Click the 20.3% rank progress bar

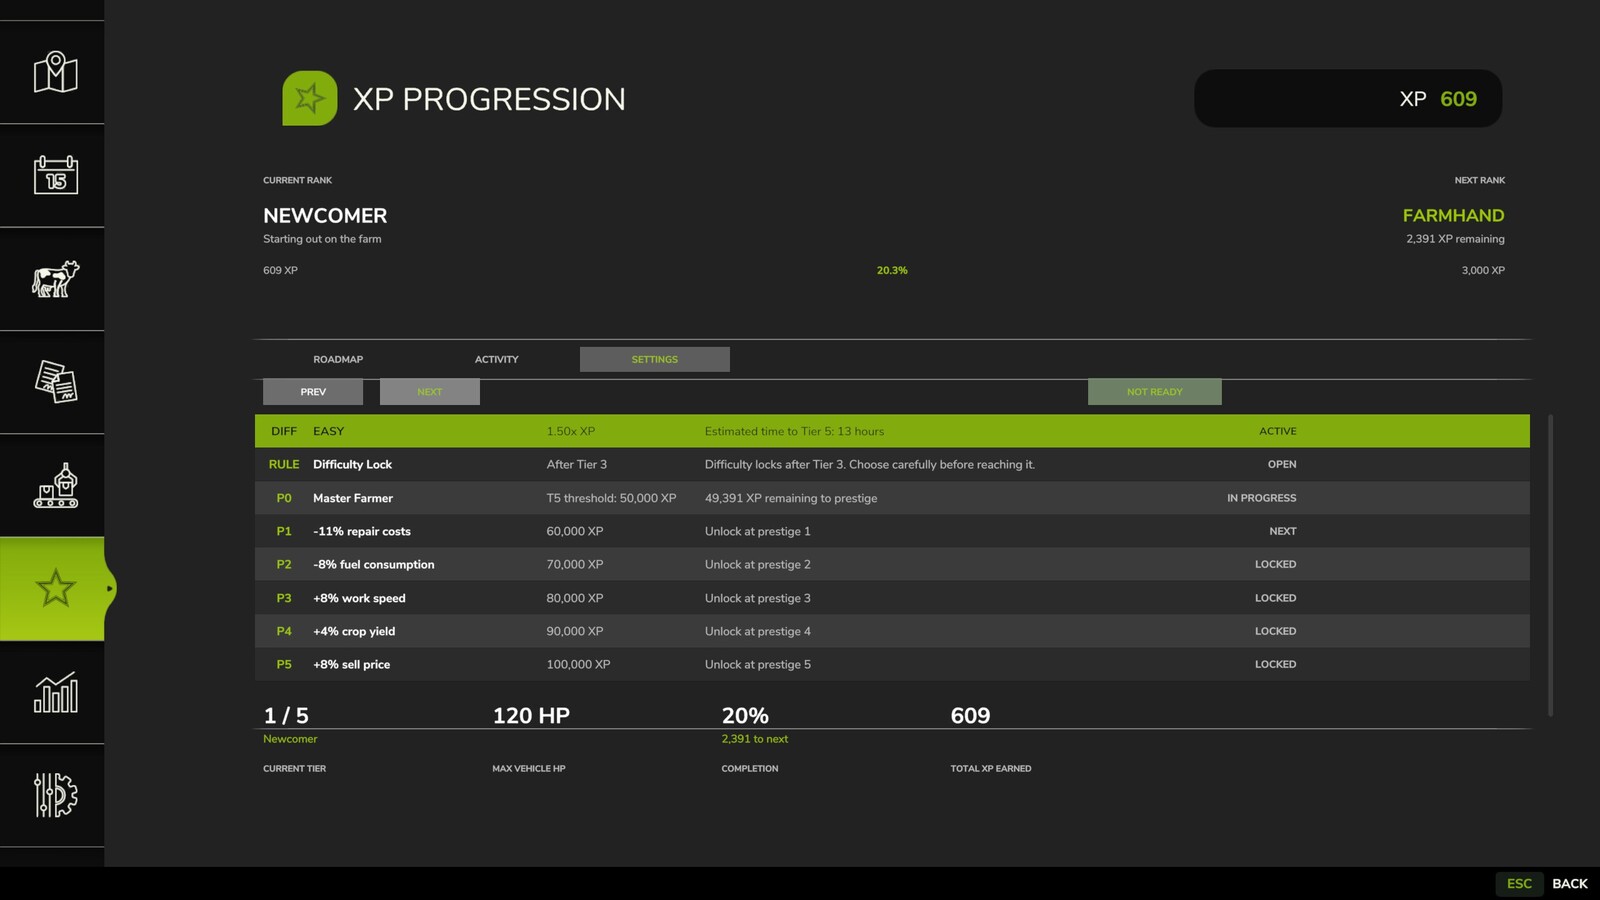pos(892,269)
